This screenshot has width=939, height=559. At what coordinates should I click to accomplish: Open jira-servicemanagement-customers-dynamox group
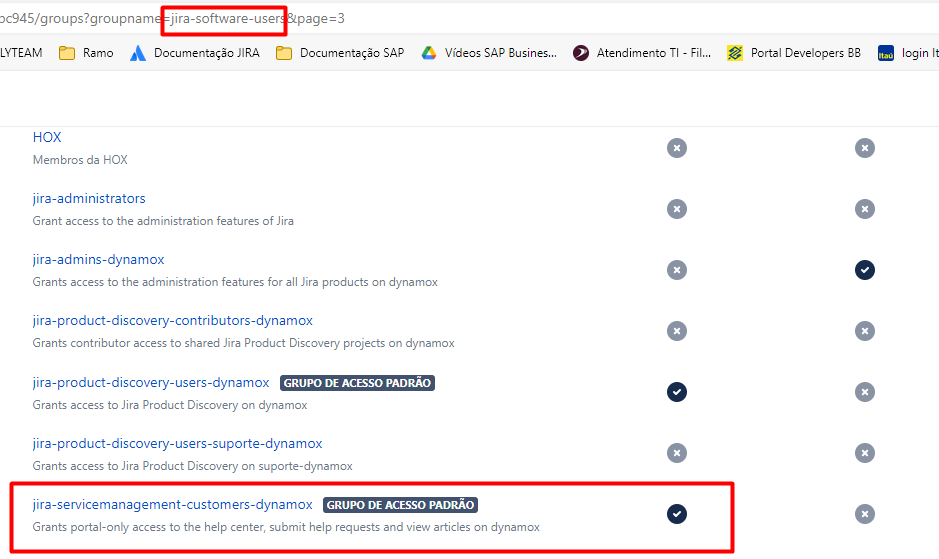(172, 504)
